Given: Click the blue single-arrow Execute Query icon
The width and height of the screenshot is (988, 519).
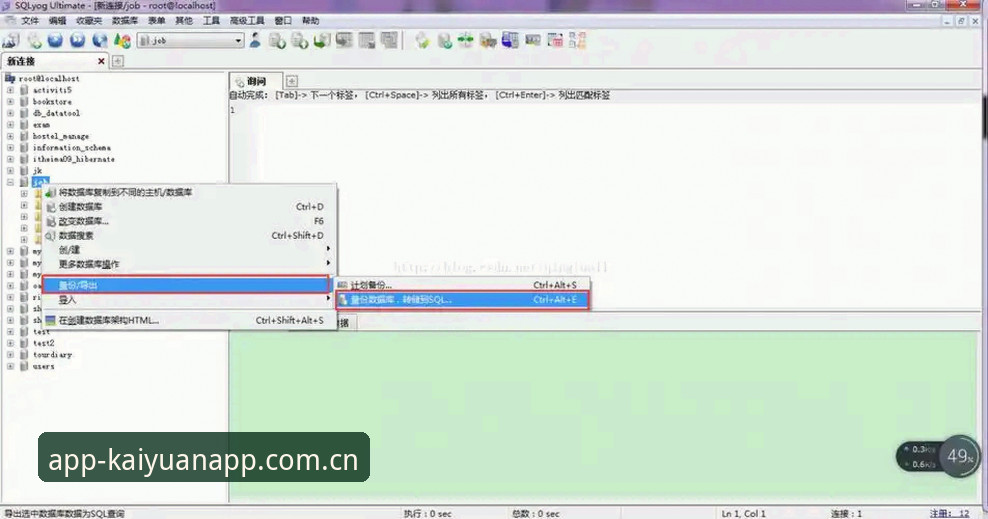Looking at the screenshot, I should (55, 40).
